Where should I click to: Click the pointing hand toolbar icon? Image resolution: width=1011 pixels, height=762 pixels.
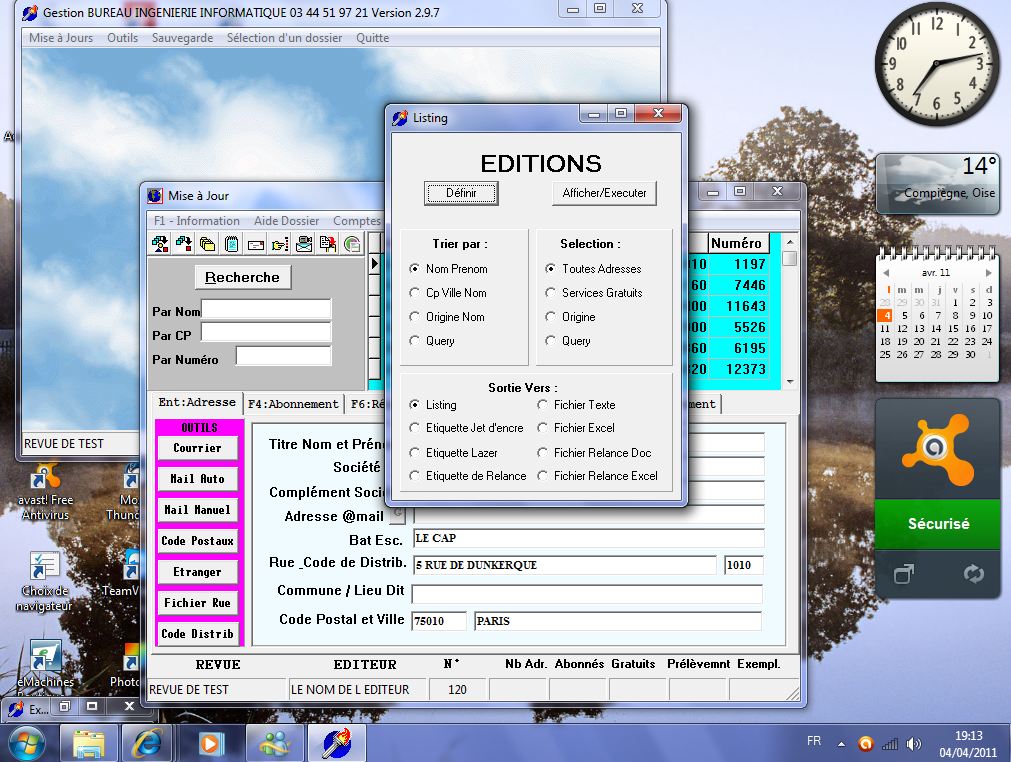[280, 244]
